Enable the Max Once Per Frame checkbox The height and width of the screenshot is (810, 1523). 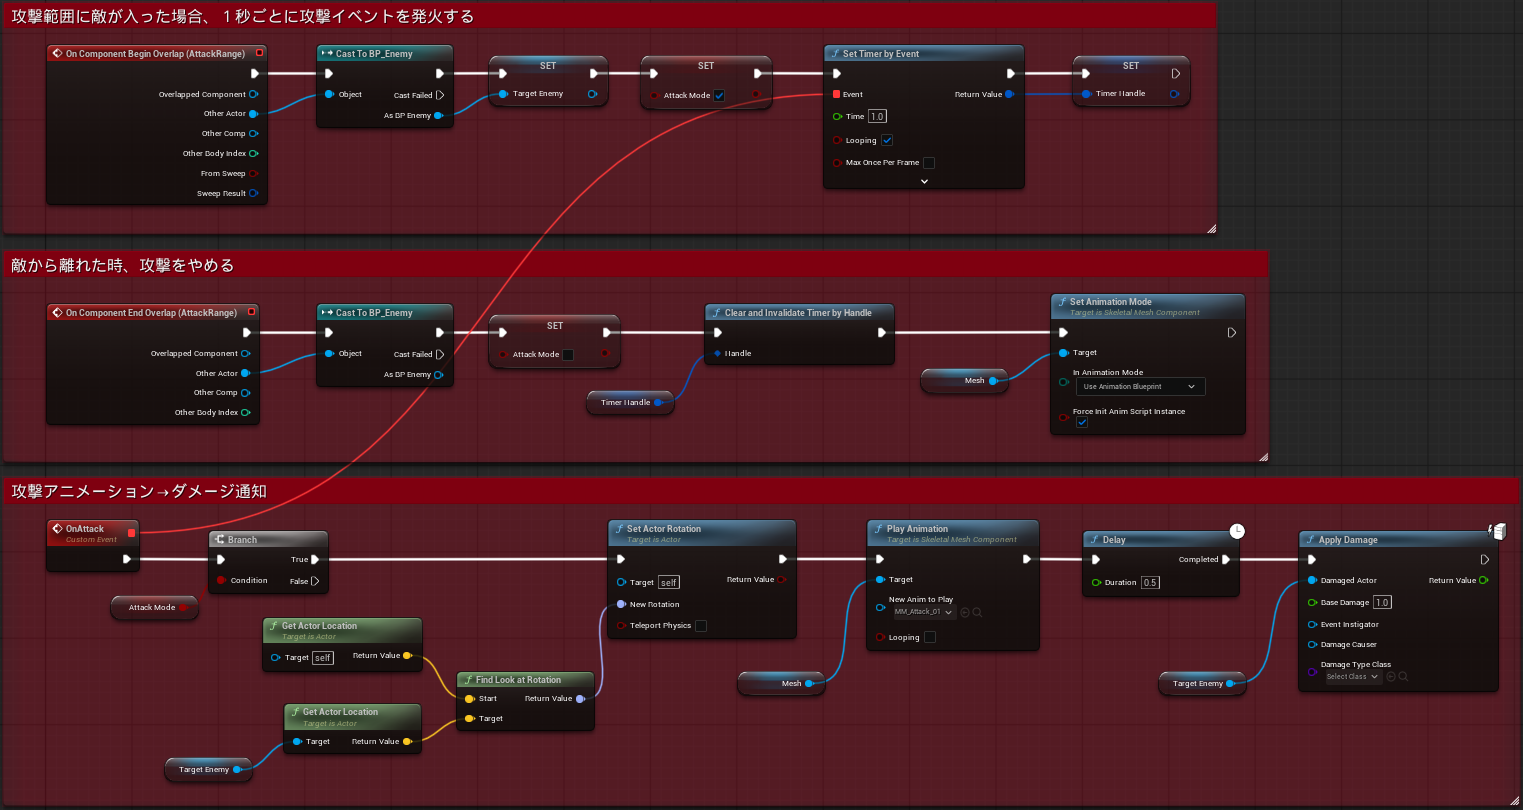[x=929, y=163]
